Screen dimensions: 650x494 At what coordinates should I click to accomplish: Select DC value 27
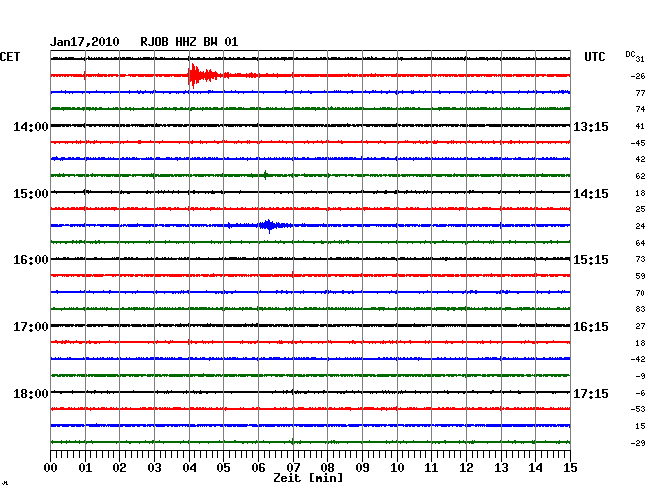640,326
